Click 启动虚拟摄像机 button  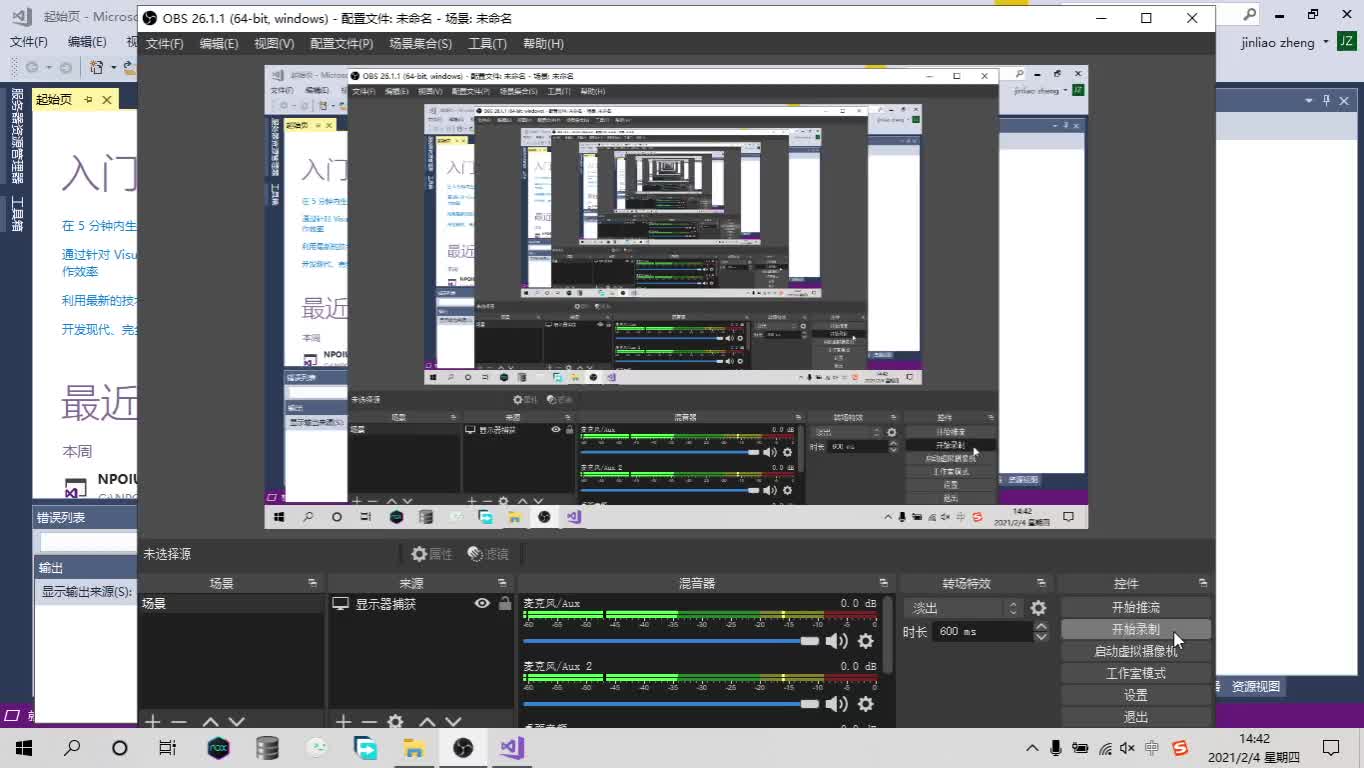[1136, 651]
